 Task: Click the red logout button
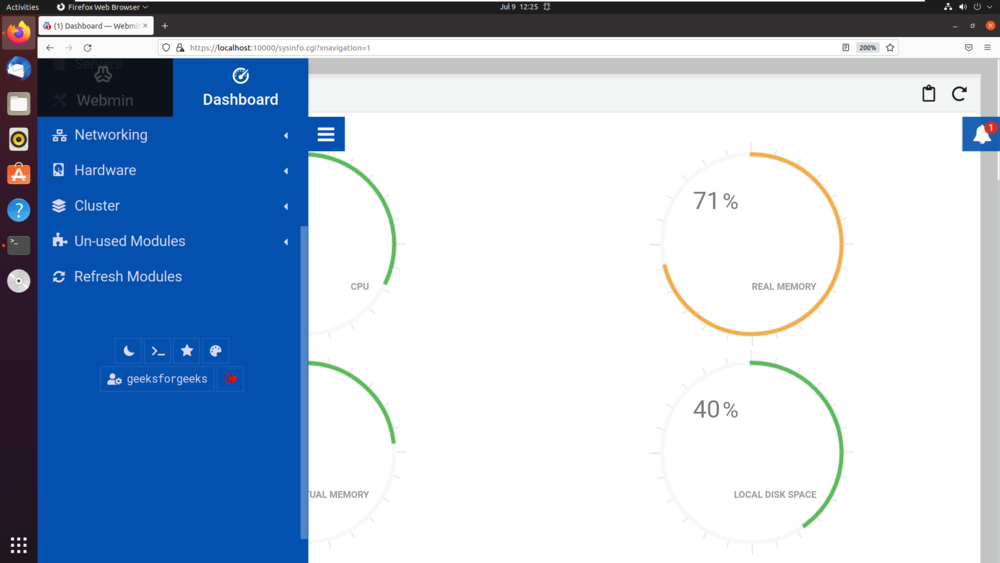tap(230, 379)
